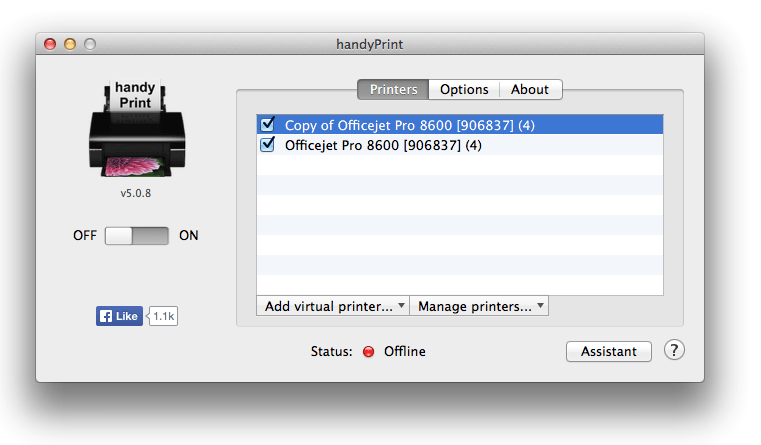The image size is (761, 445).
Task: Uncheck the Officejet Pro 8600 [906837] checkbox
Action: point(267,145)
